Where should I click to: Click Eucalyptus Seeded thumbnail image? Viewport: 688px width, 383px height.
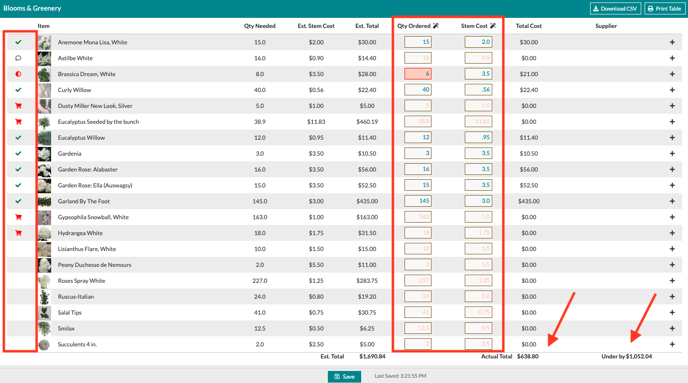(44, 122)
